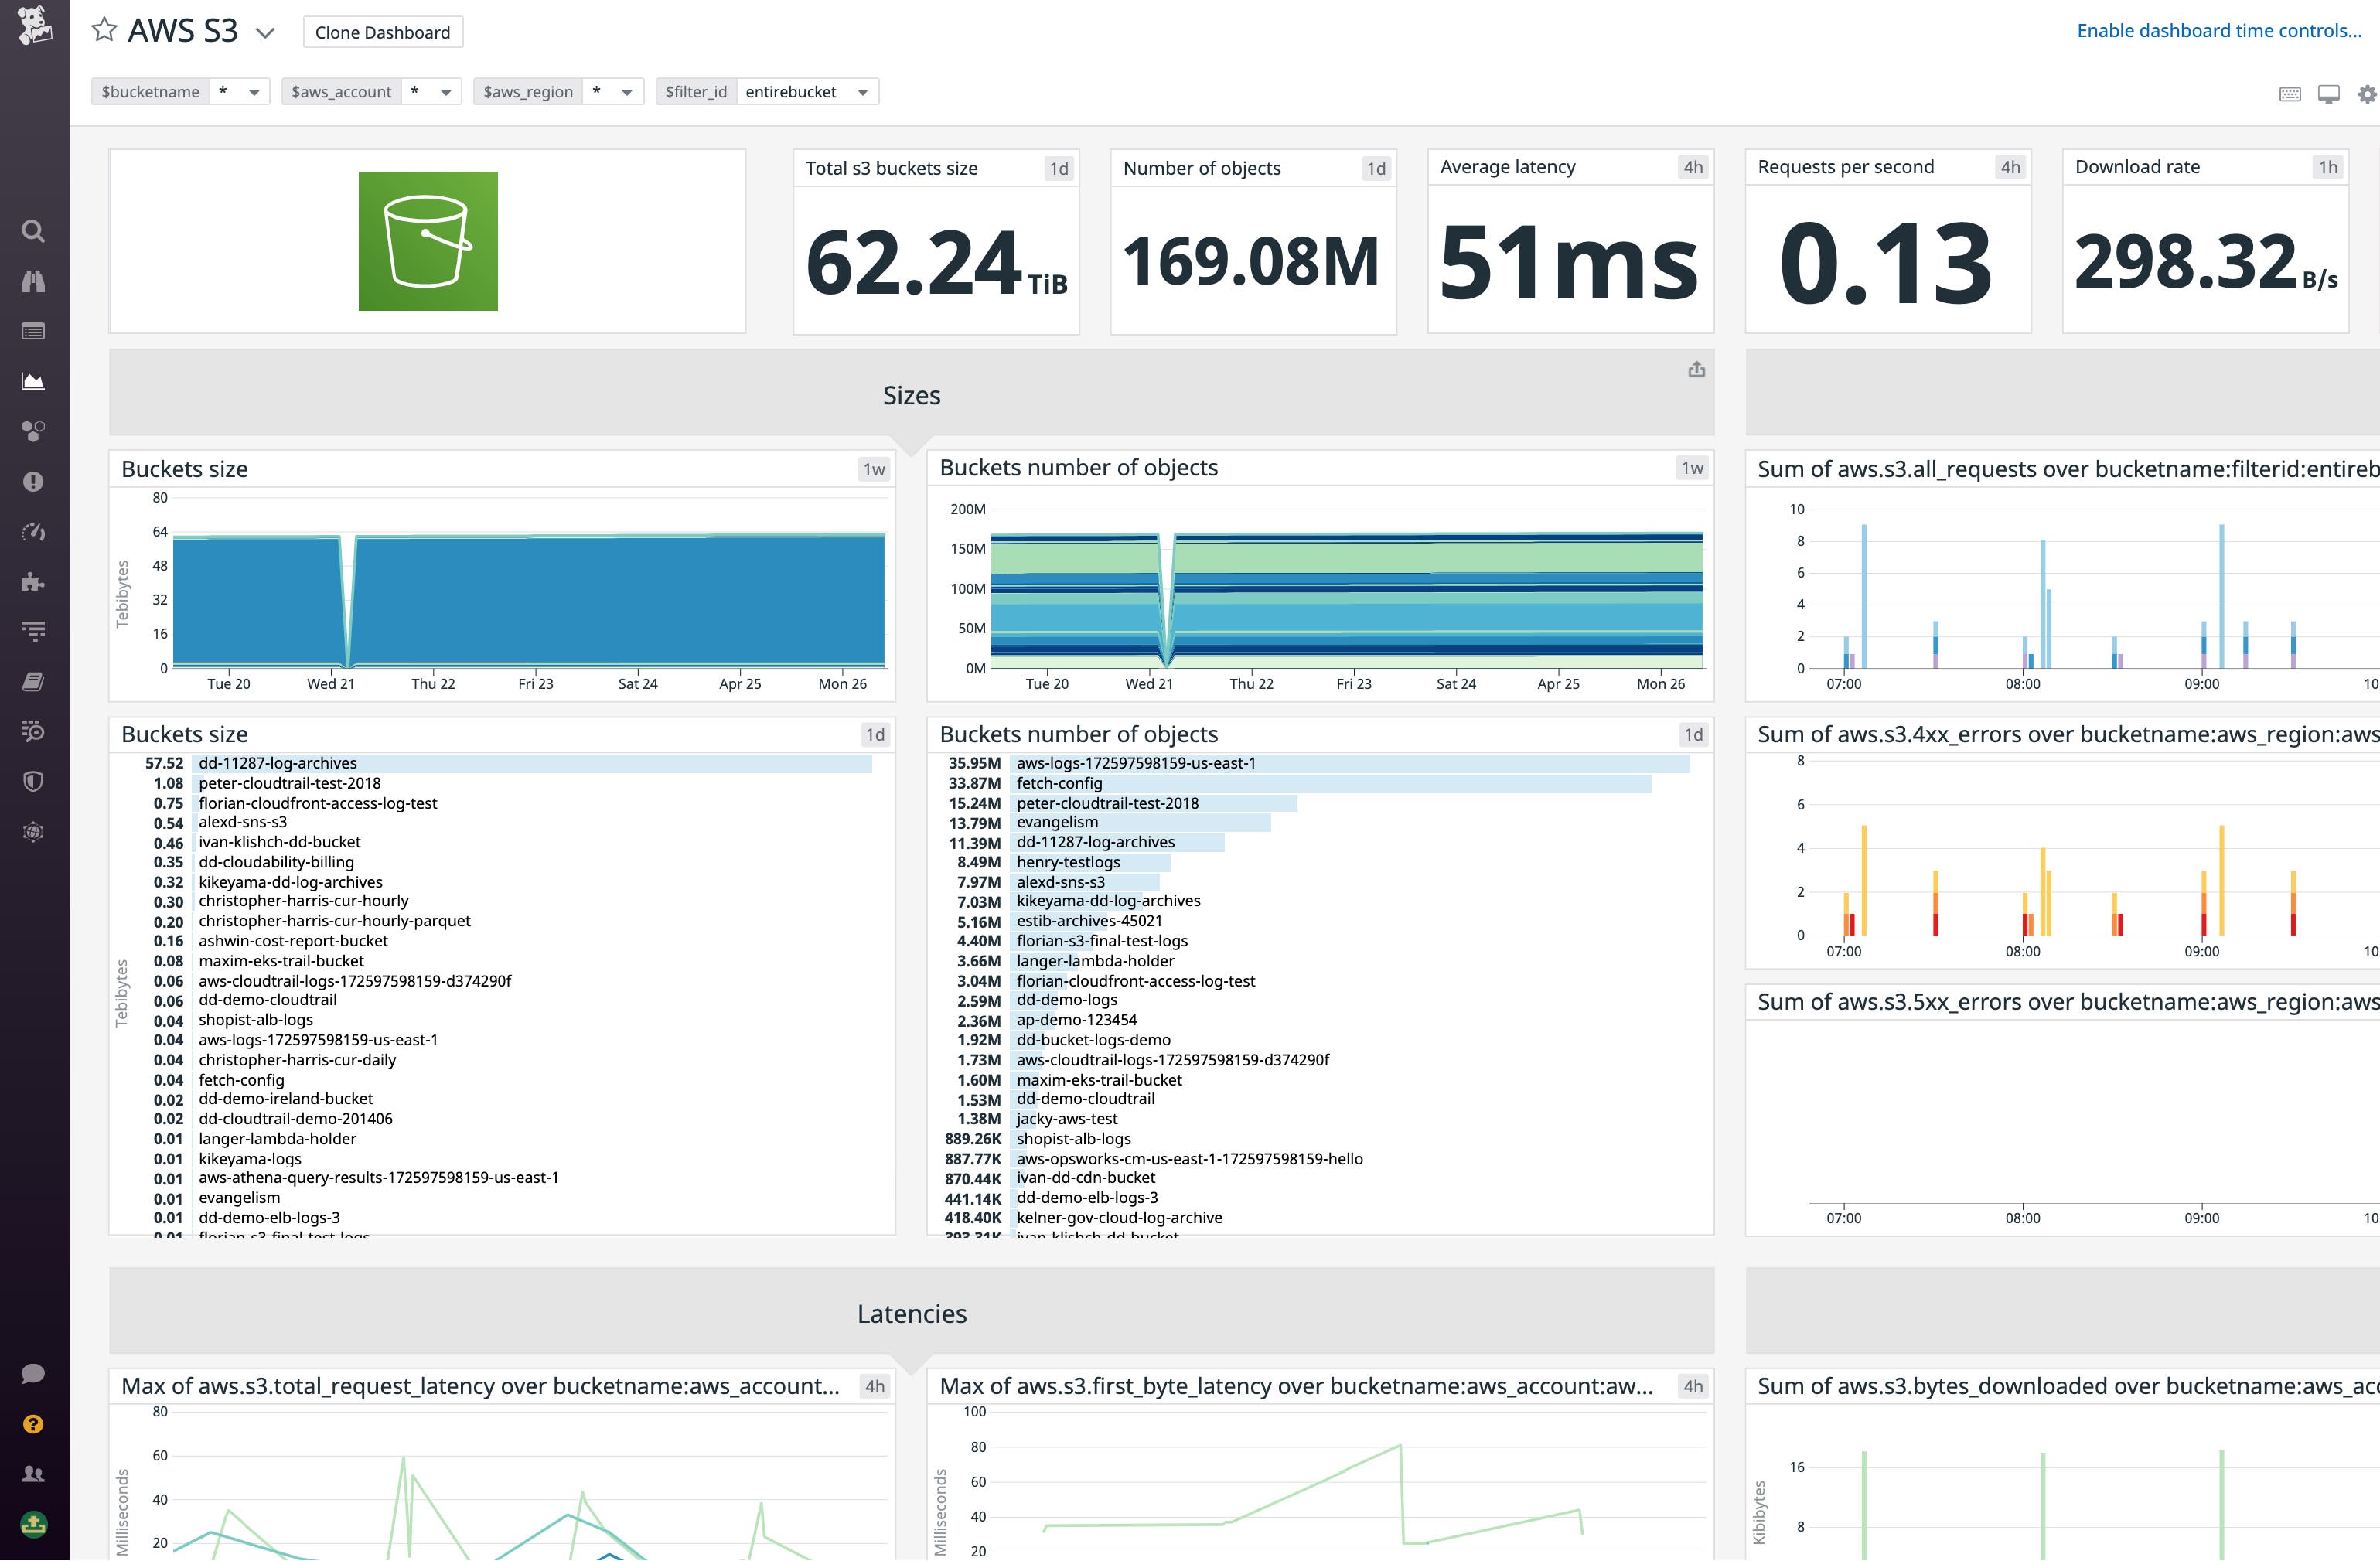
Task: Open dashboard settings with the gear icon
Action: tap(2367, 93)
